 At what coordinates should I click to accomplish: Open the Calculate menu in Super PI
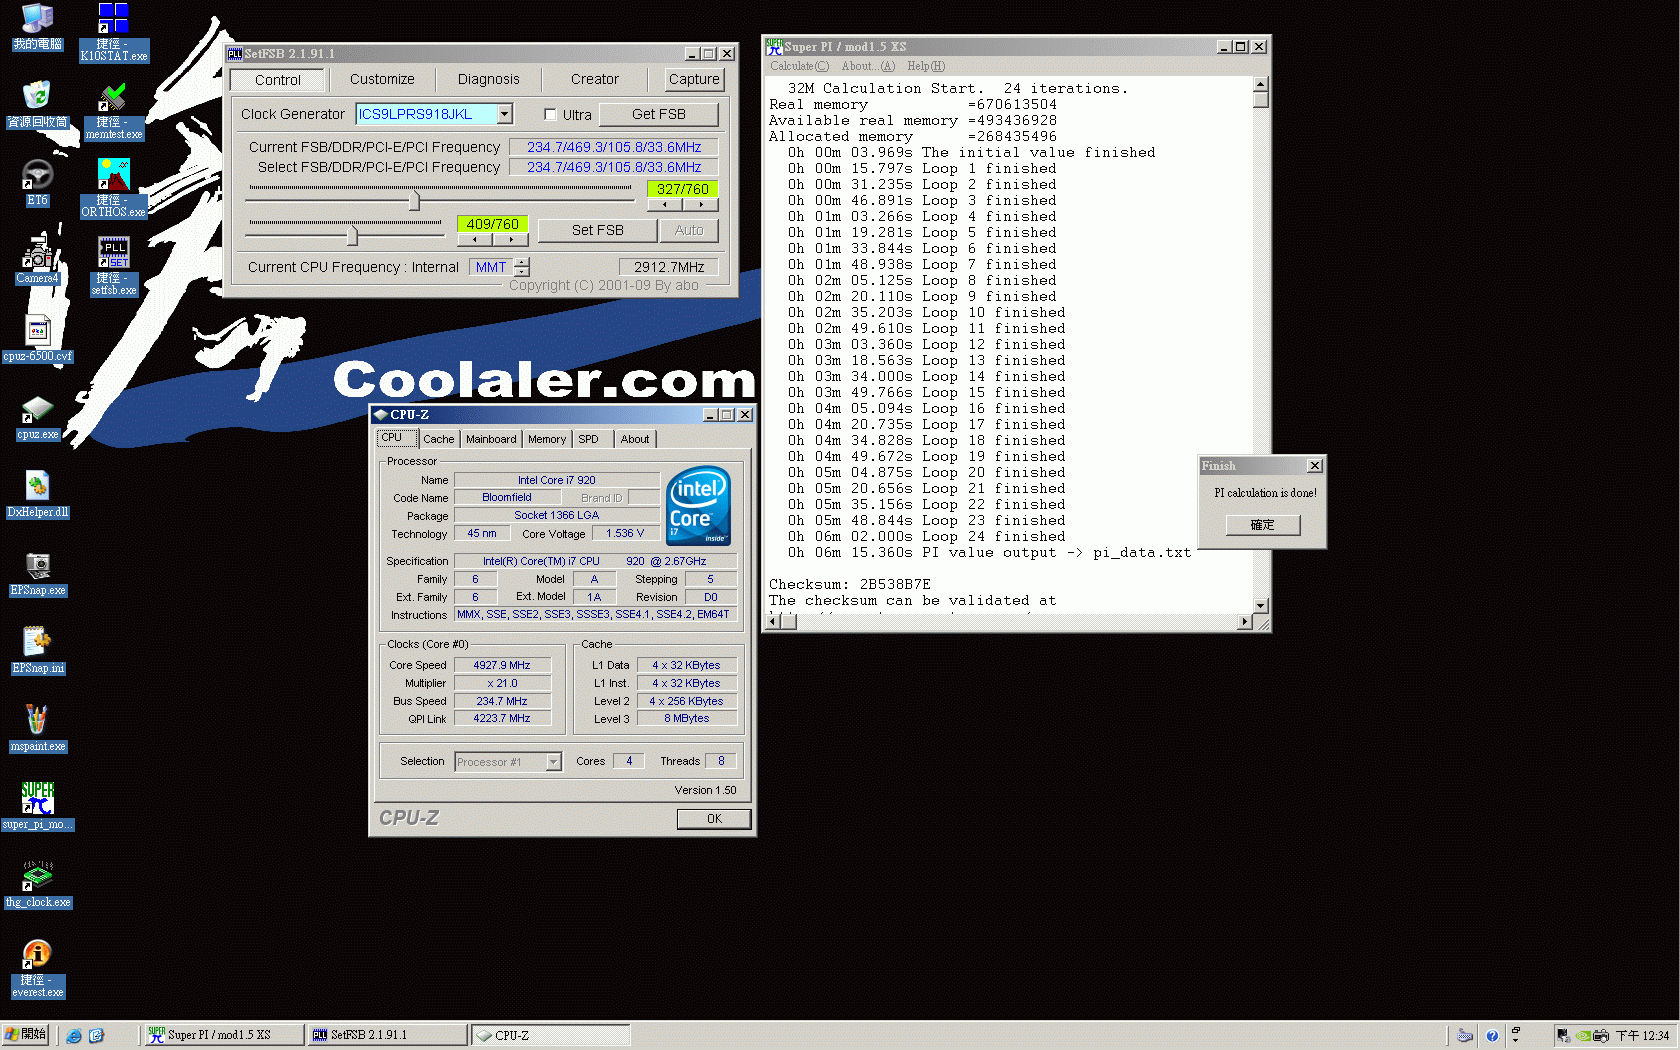coord(799,66)
